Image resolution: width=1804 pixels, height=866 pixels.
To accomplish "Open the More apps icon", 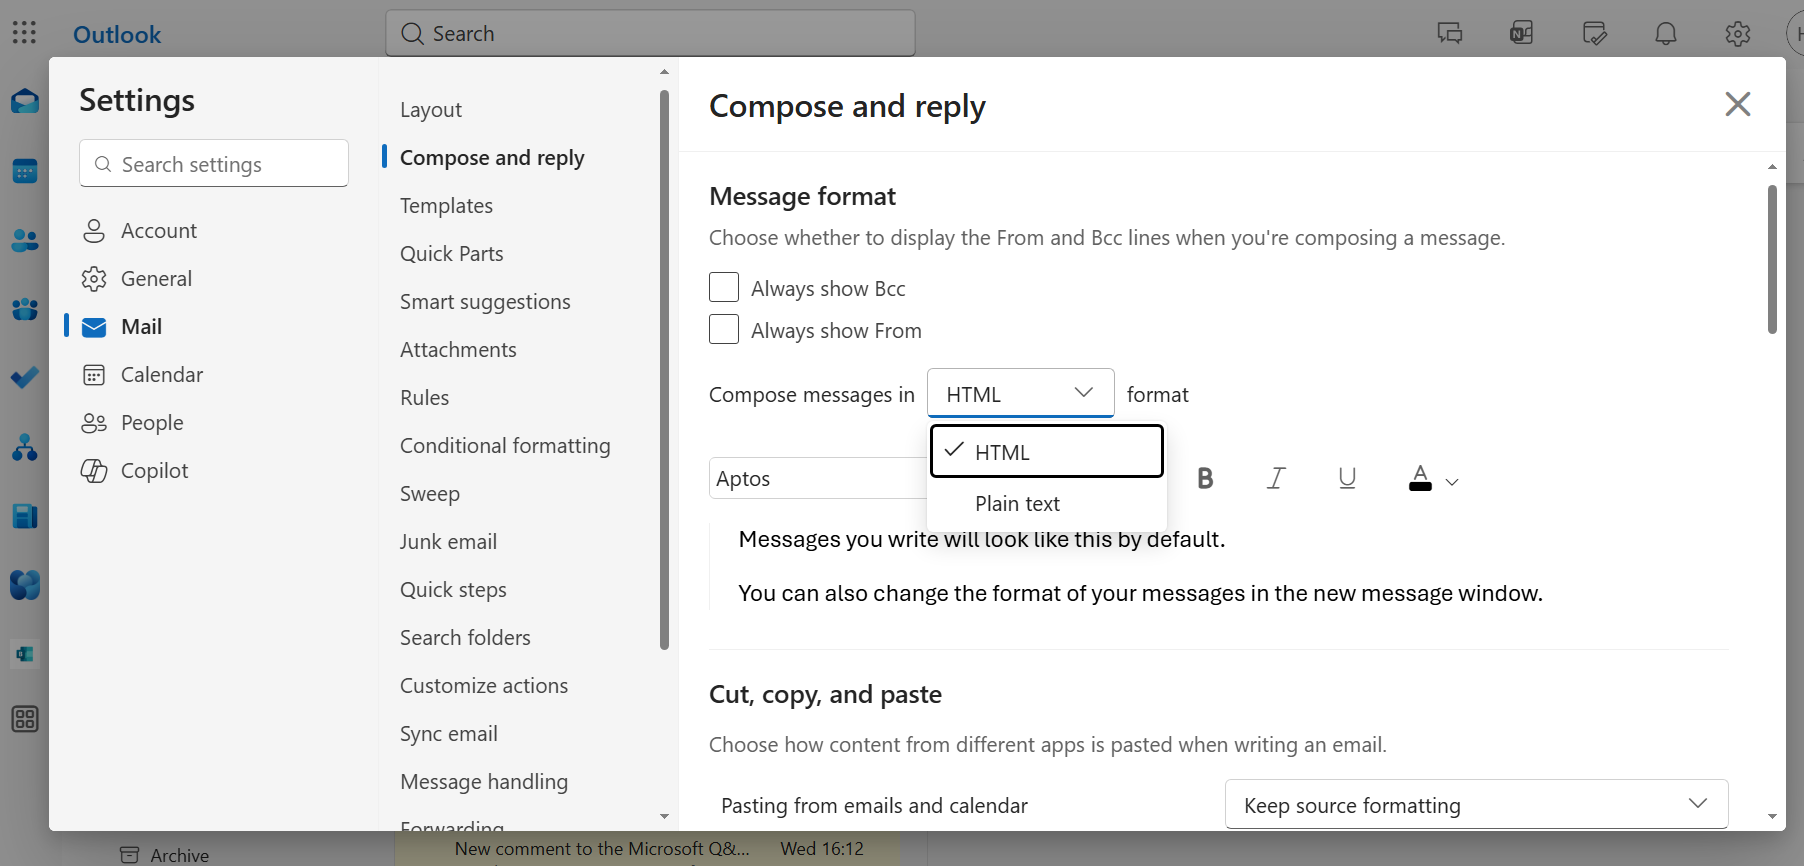I will (x=25, y=719).
